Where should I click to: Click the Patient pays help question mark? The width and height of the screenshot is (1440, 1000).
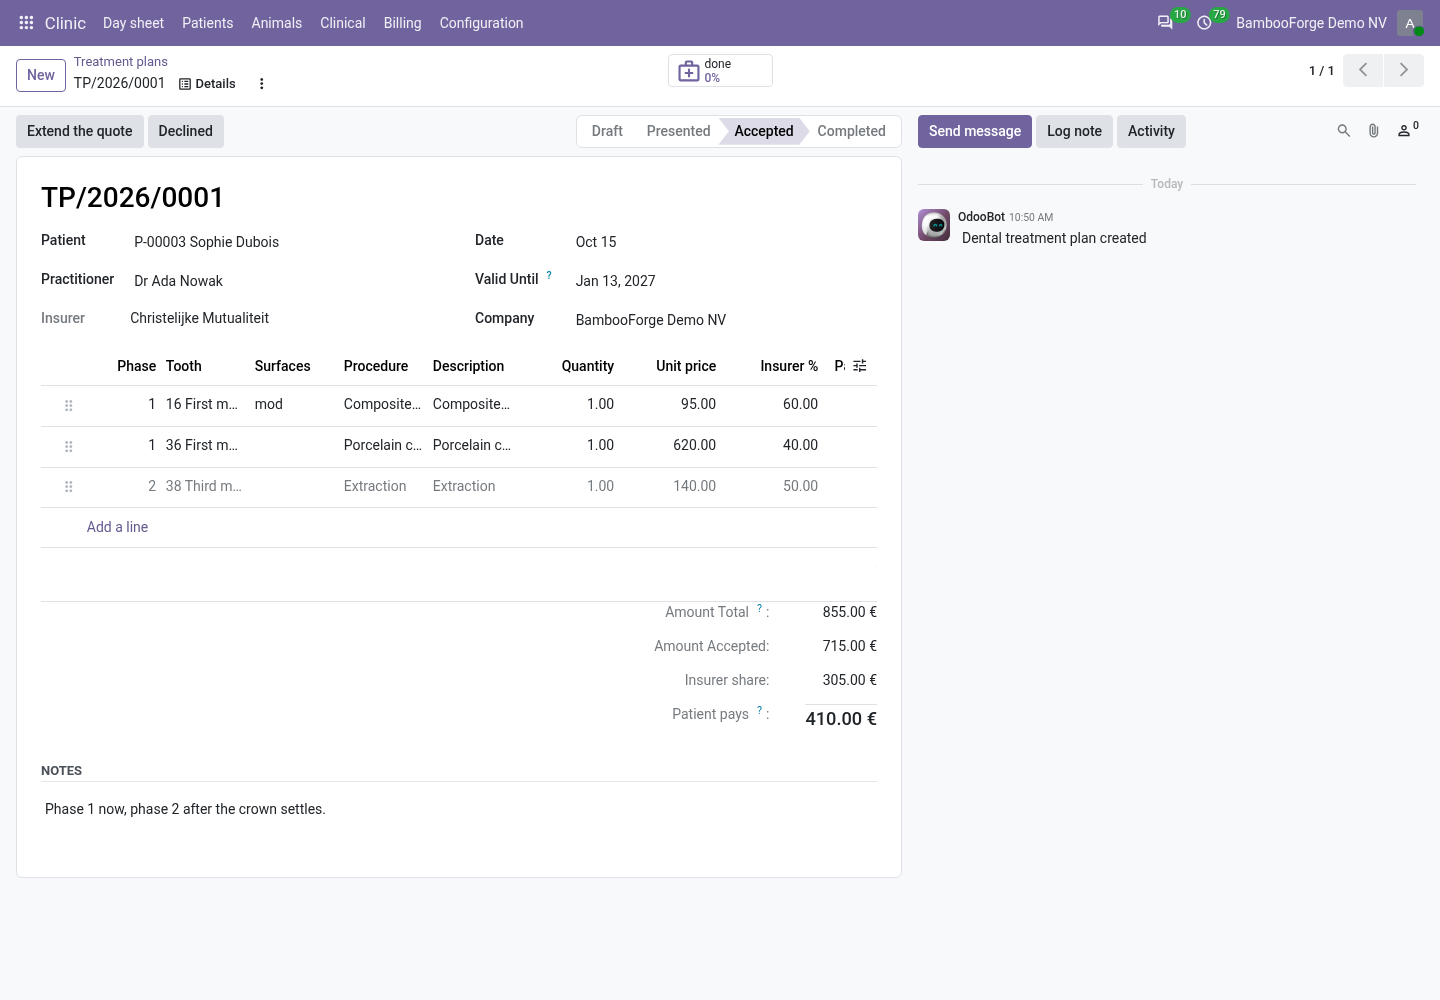[759, 710]
